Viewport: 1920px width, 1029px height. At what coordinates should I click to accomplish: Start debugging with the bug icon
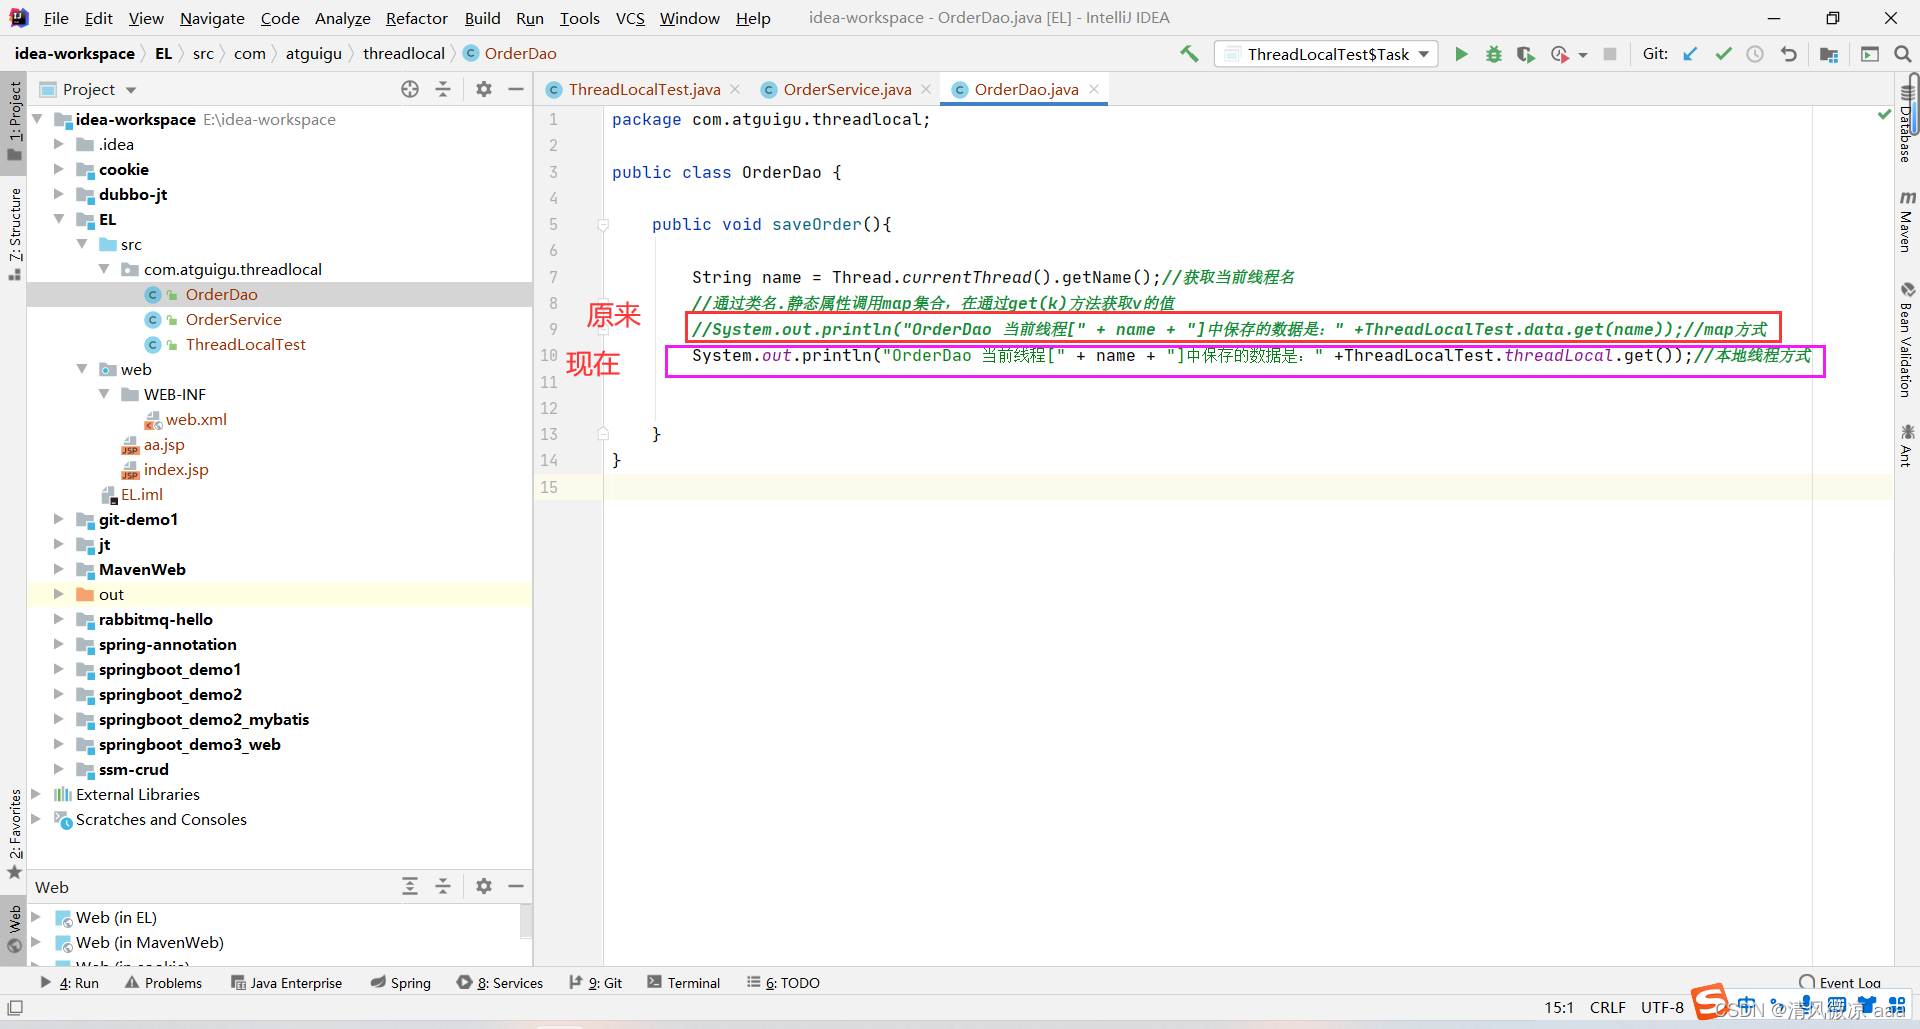[x=1493, y=54]
